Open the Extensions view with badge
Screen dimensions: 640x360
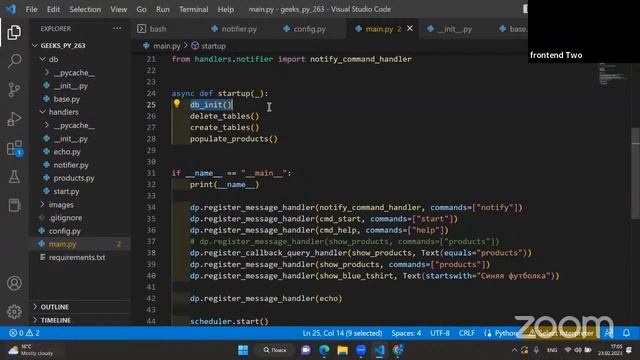pyautogui.click(x=14, y=148)
